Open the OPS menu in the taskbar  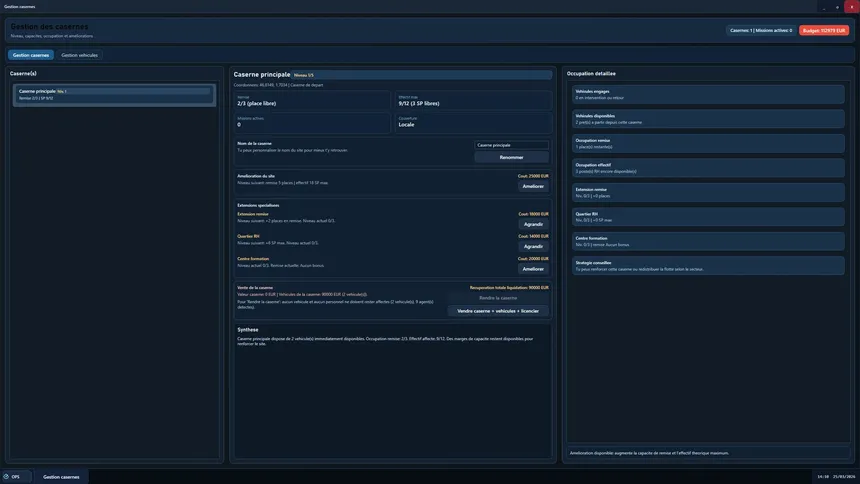pos(12,477)
